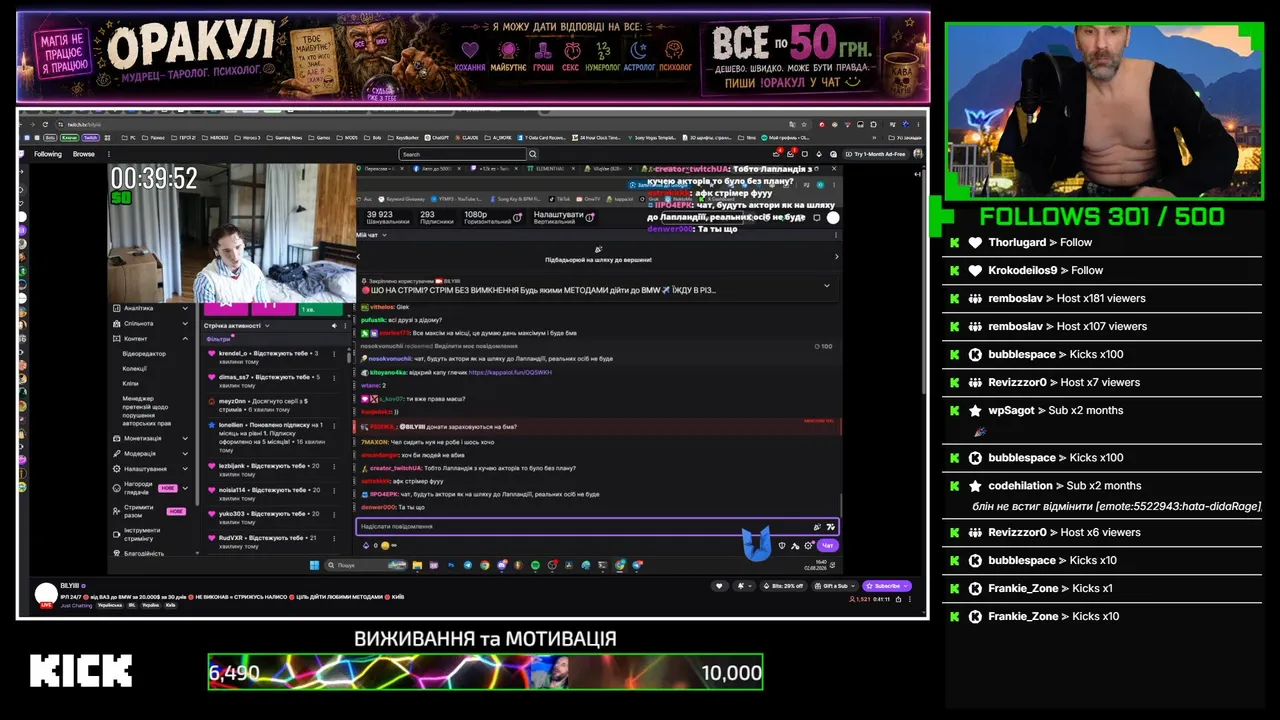
Task: Click the Thorlugard Follow event row
Action: (1101, 243)
